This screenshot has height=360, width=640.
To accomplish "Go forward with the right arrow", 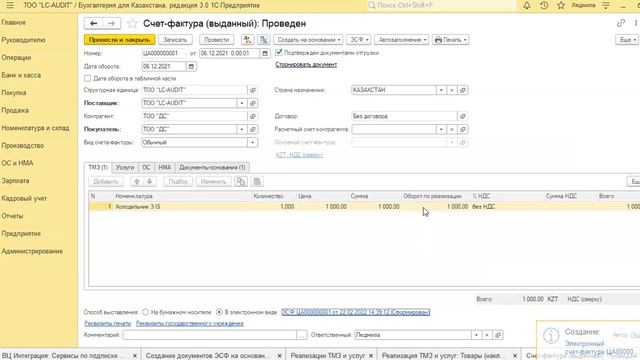I will click(x=111, y=24).
